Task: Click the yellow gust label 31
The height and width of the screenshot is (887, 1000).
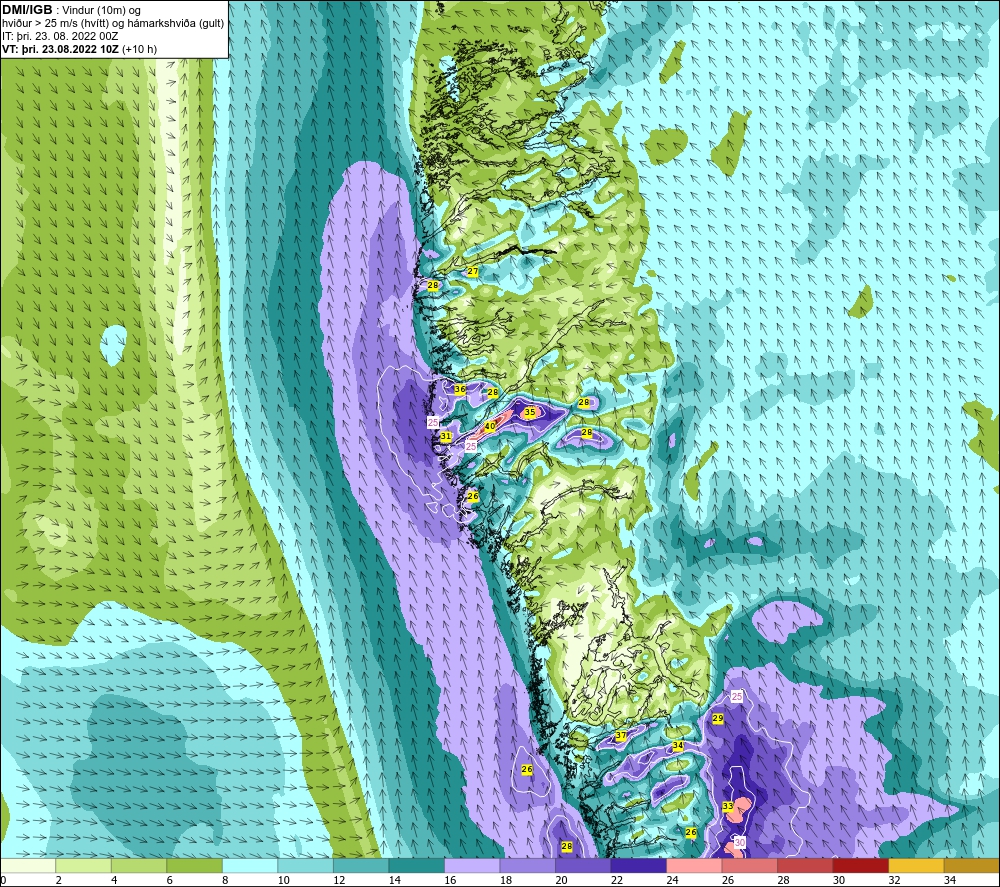Action: pos(446,437)
